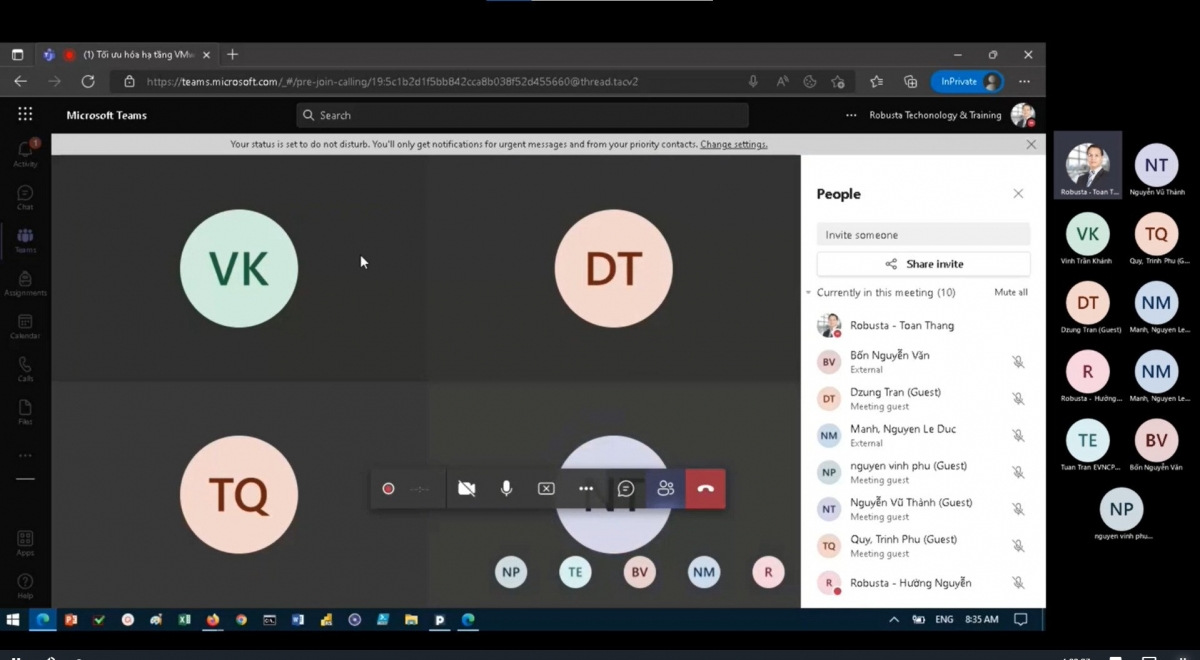Viewport: 1200px width, 660px height.
Task: Open a new browser tab
Action: pos(232,54)
